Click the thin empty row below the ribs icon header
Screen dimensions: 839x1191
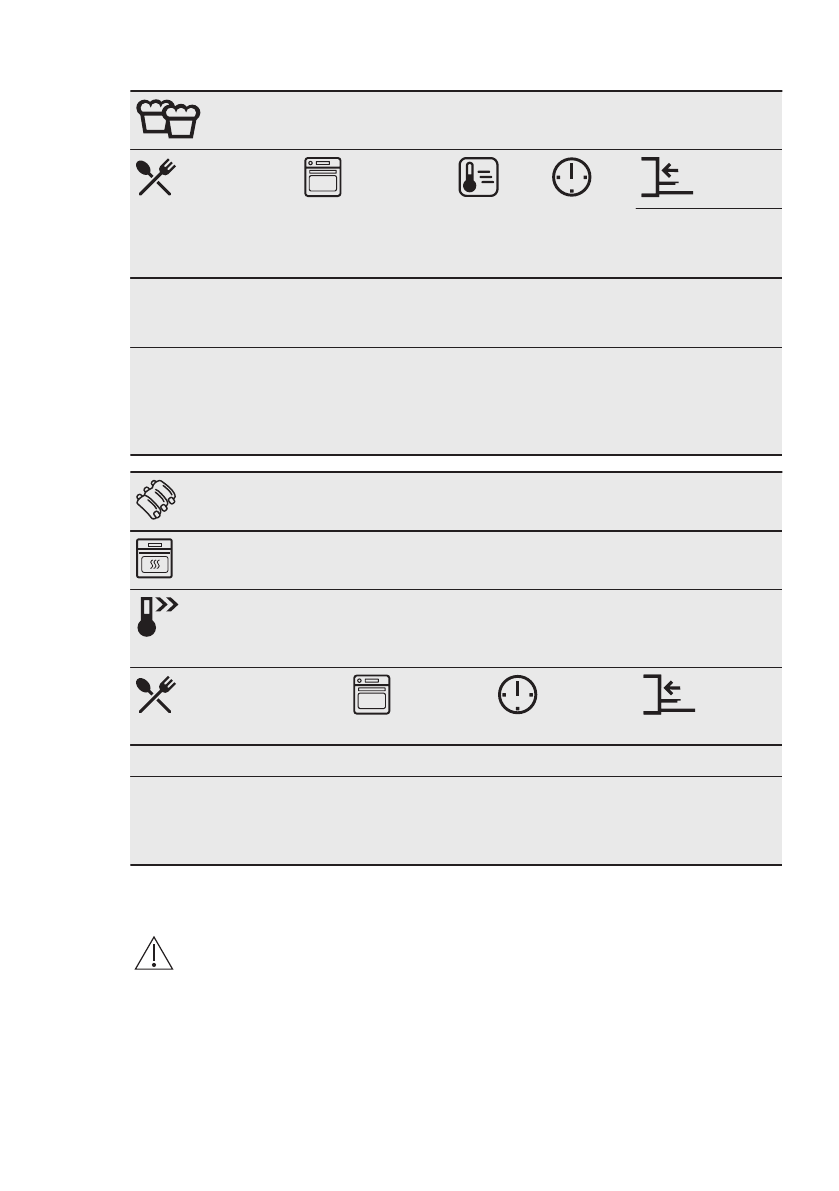tap(456, 760)
